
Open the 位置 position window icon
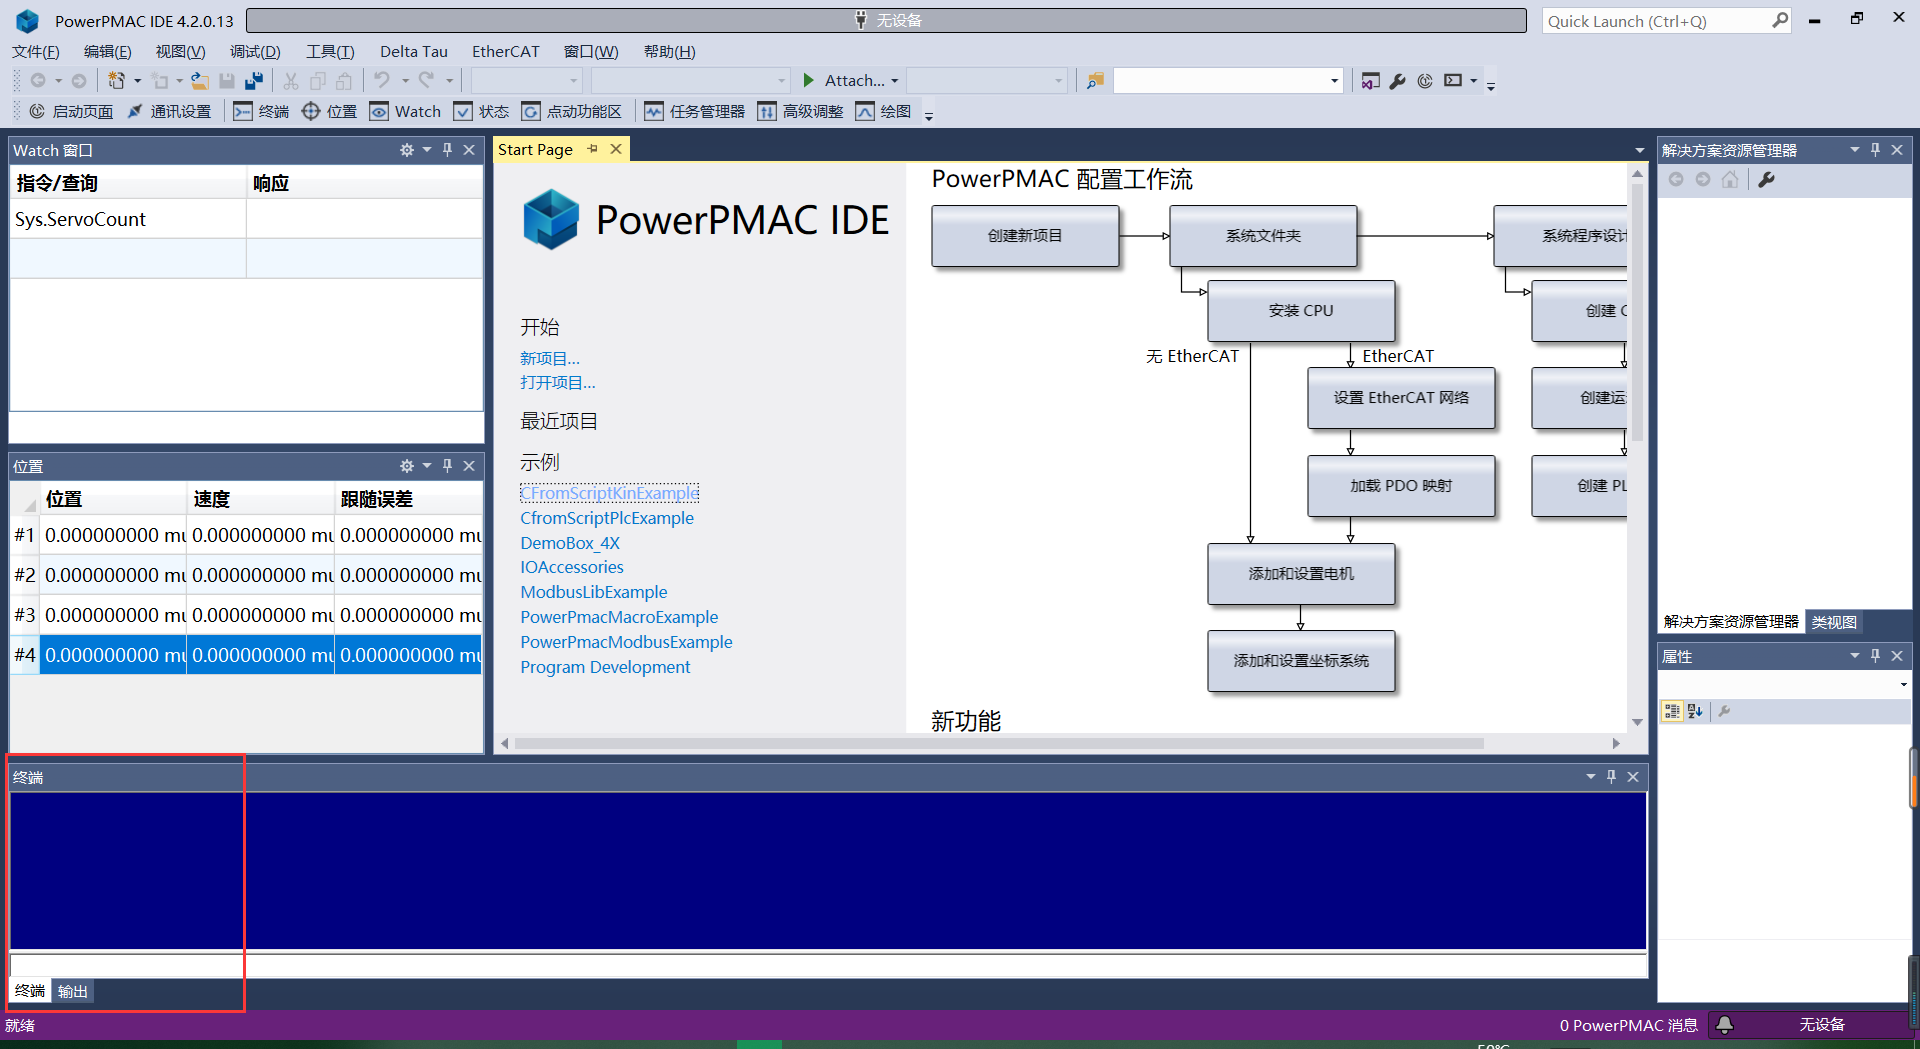[328, 111]
